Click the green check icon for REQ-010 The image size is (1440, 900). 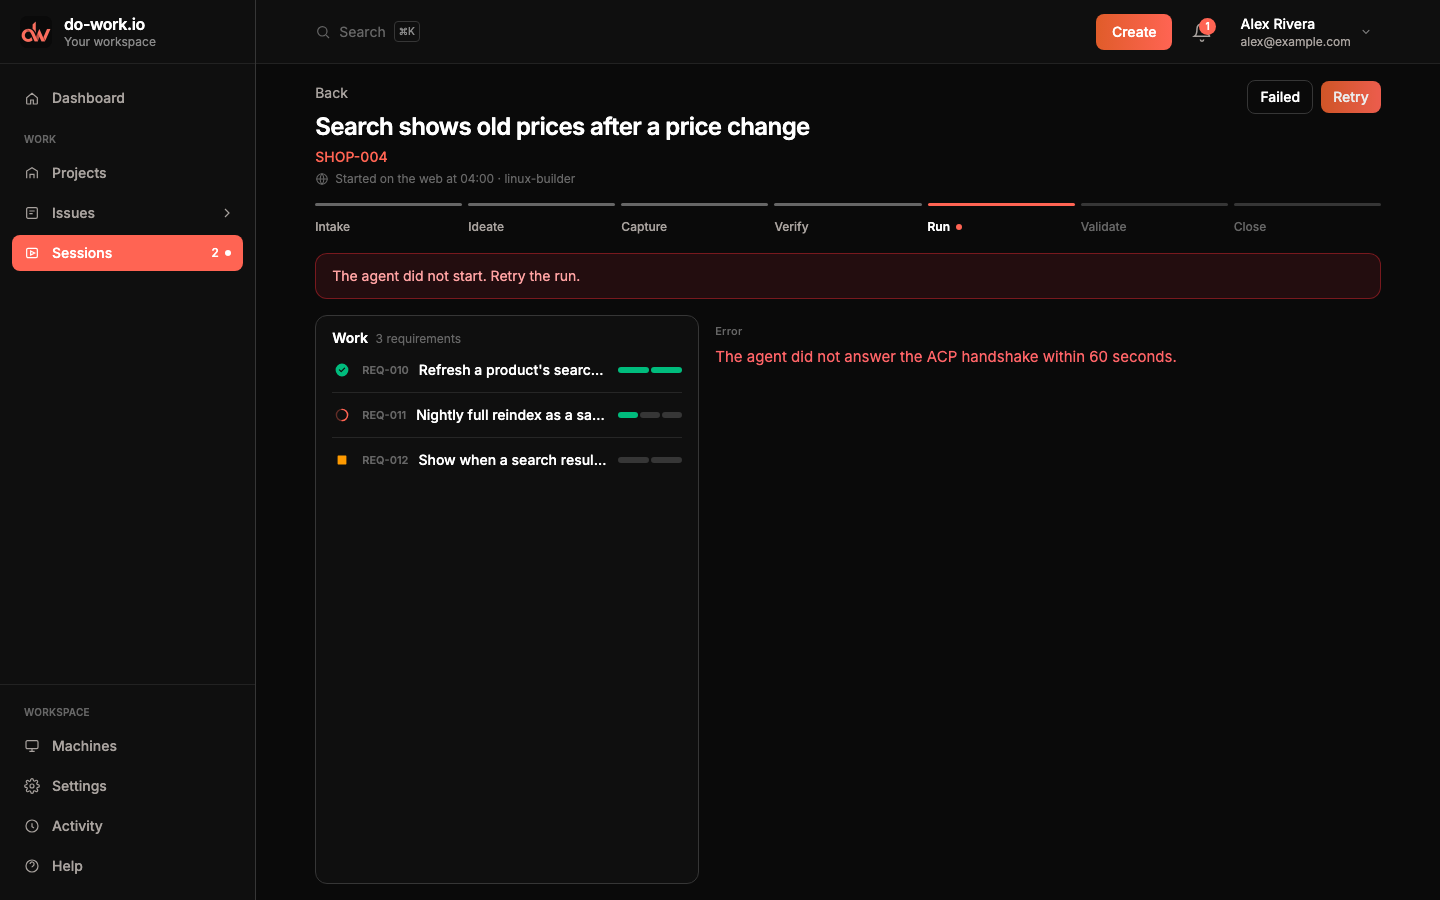342,370
